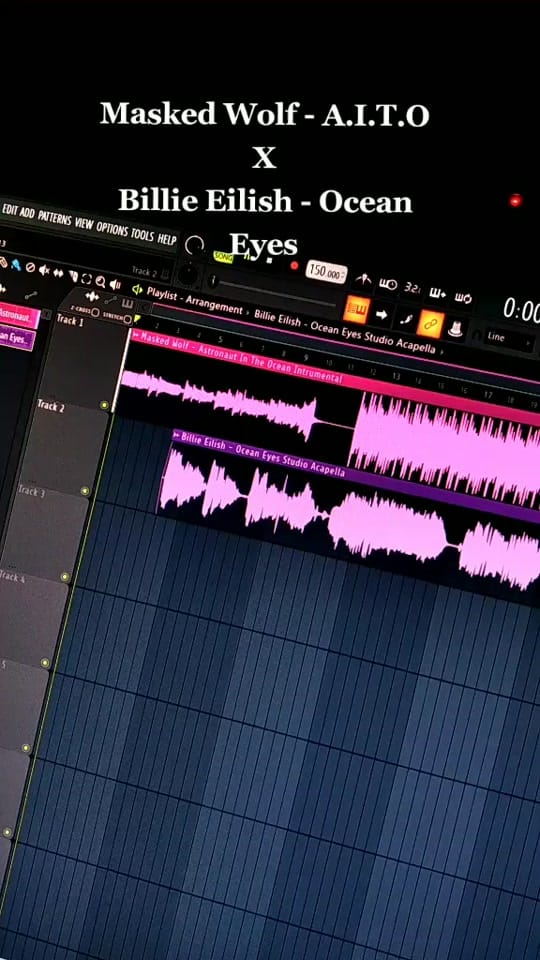The width and height of the screenshot is (540, 960).
Task: Select the Playback speaker tool
Action: 115,285
